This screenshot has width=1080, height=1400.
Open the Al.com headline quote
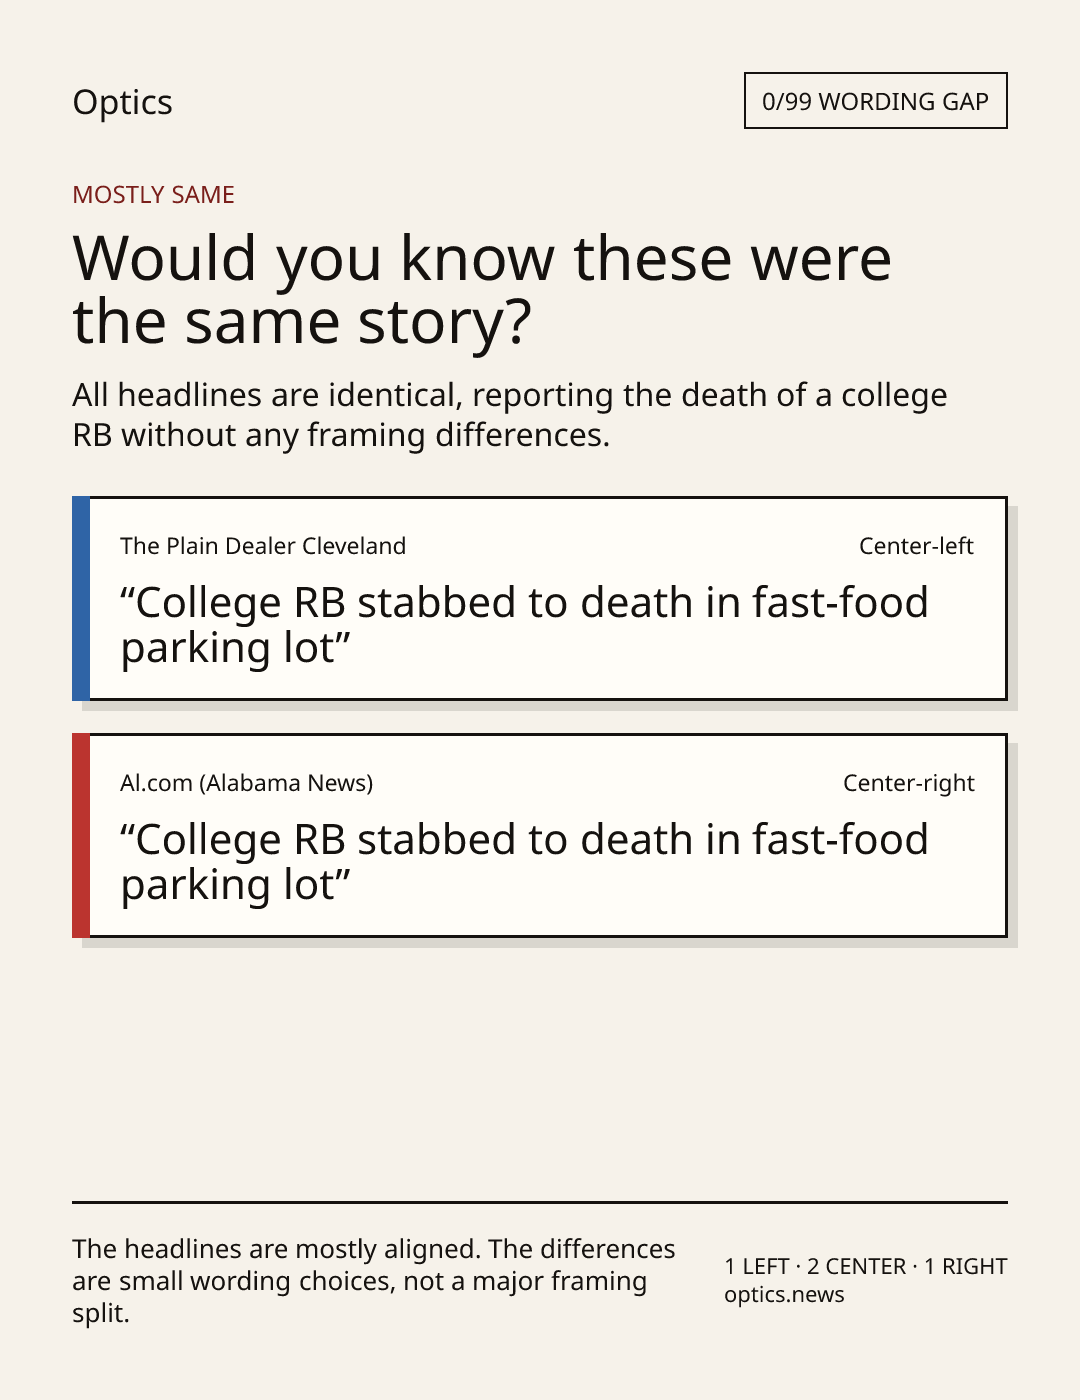click(x=524, y=862)
